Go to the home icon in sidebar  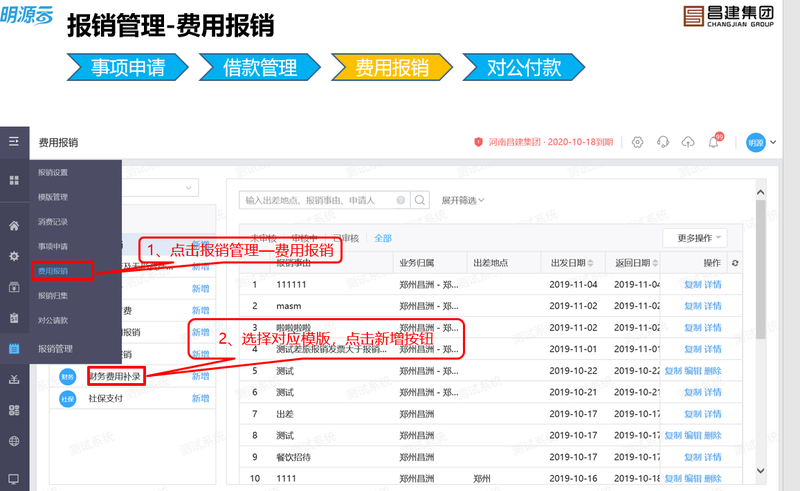[x=14, y=226]
